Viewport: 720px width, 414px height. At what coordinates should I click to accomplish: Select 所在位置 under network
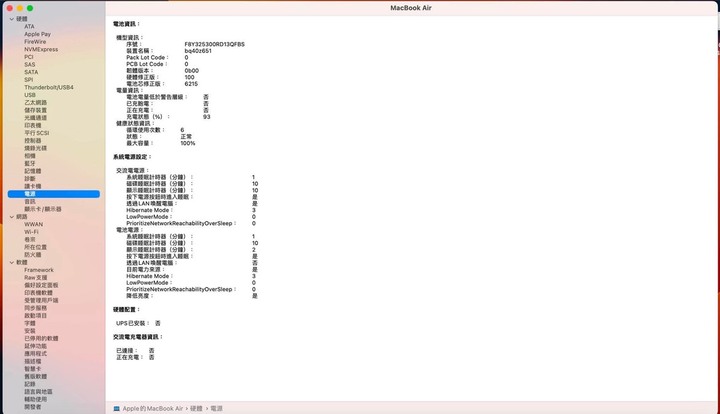tap(35, 247)
